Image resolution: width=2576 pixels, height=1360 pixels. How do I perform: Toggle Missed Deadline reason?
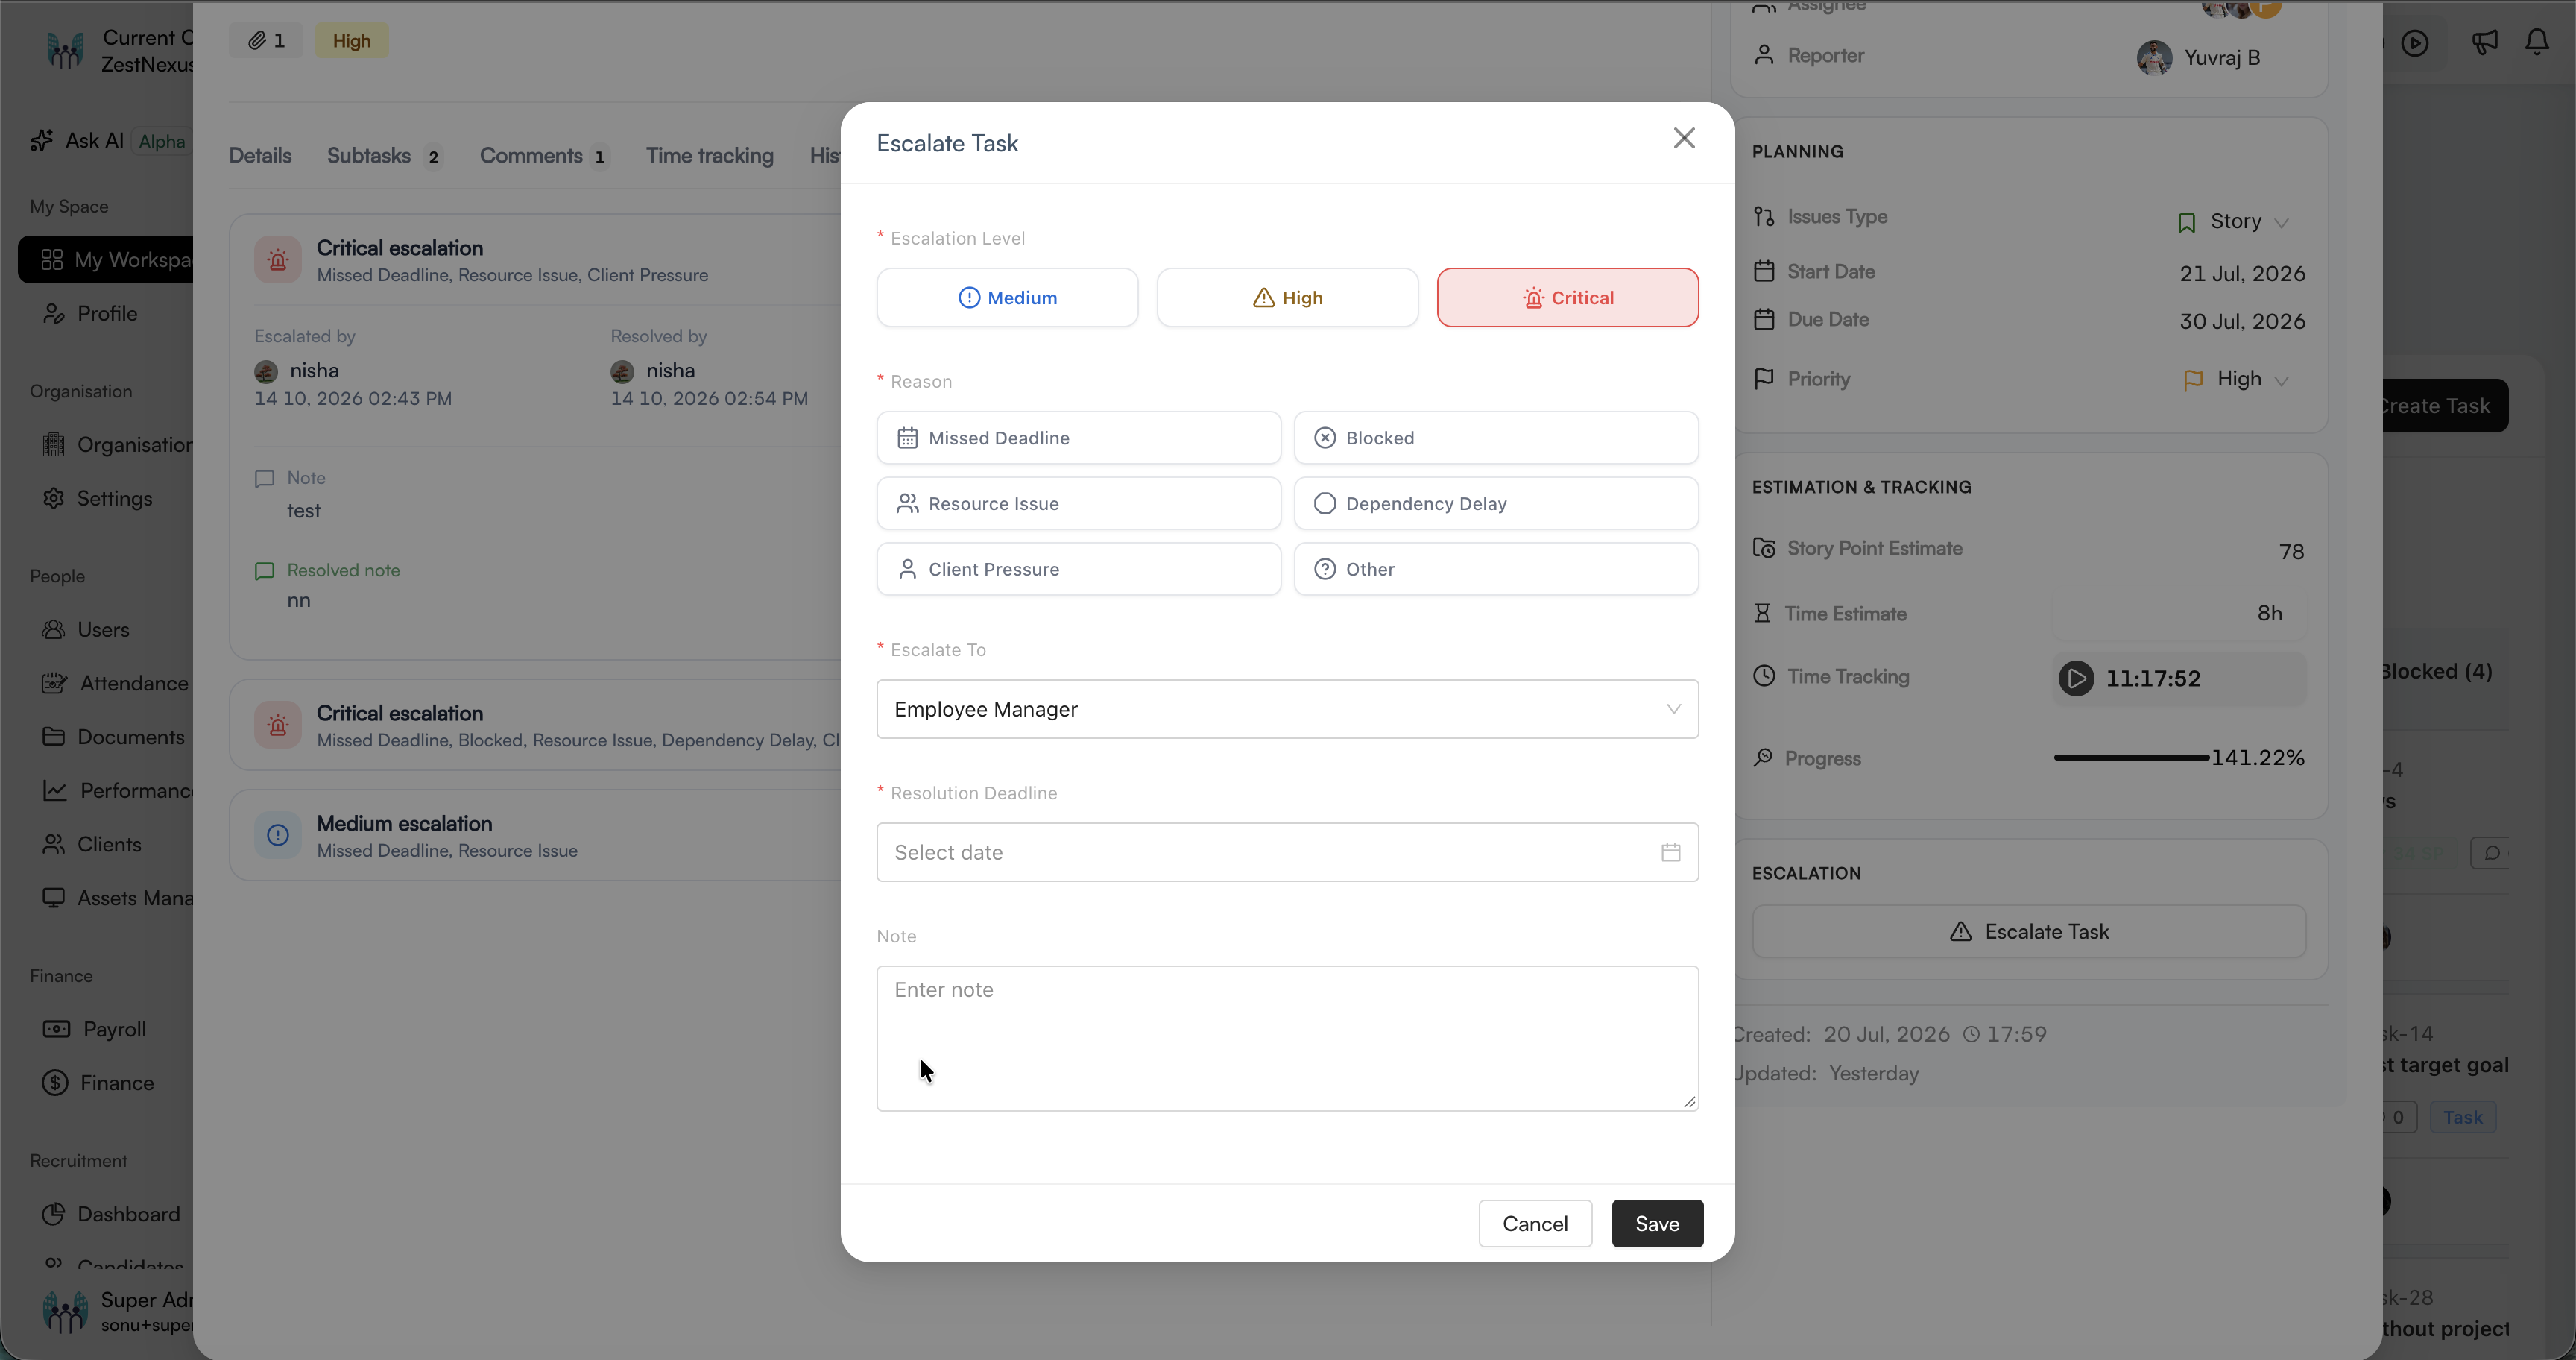pyautogui.click(x=1078, y=438)
